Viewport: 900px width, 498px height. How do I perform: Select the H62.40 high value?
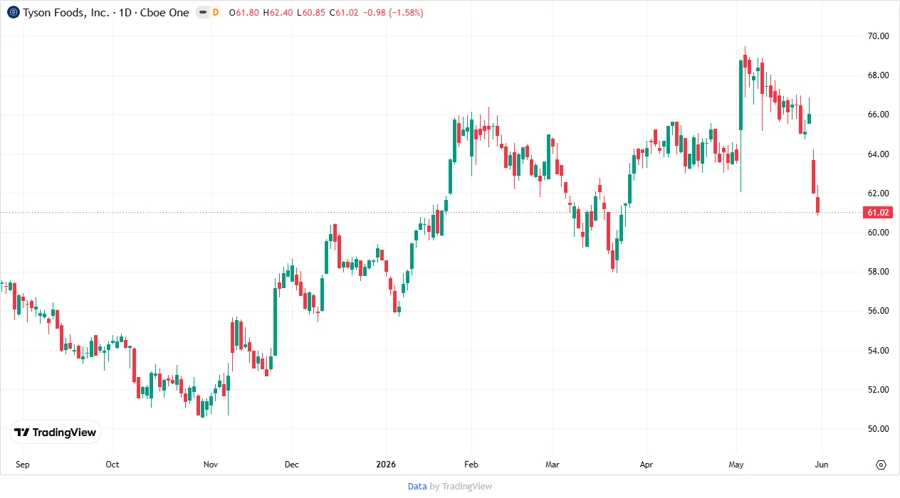pyautogui.click(x=278, y=12)
